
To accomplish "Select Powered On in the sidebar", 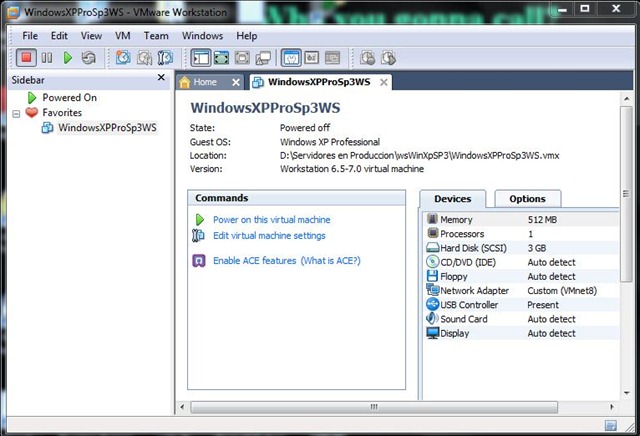I will [x=69, y=98].
